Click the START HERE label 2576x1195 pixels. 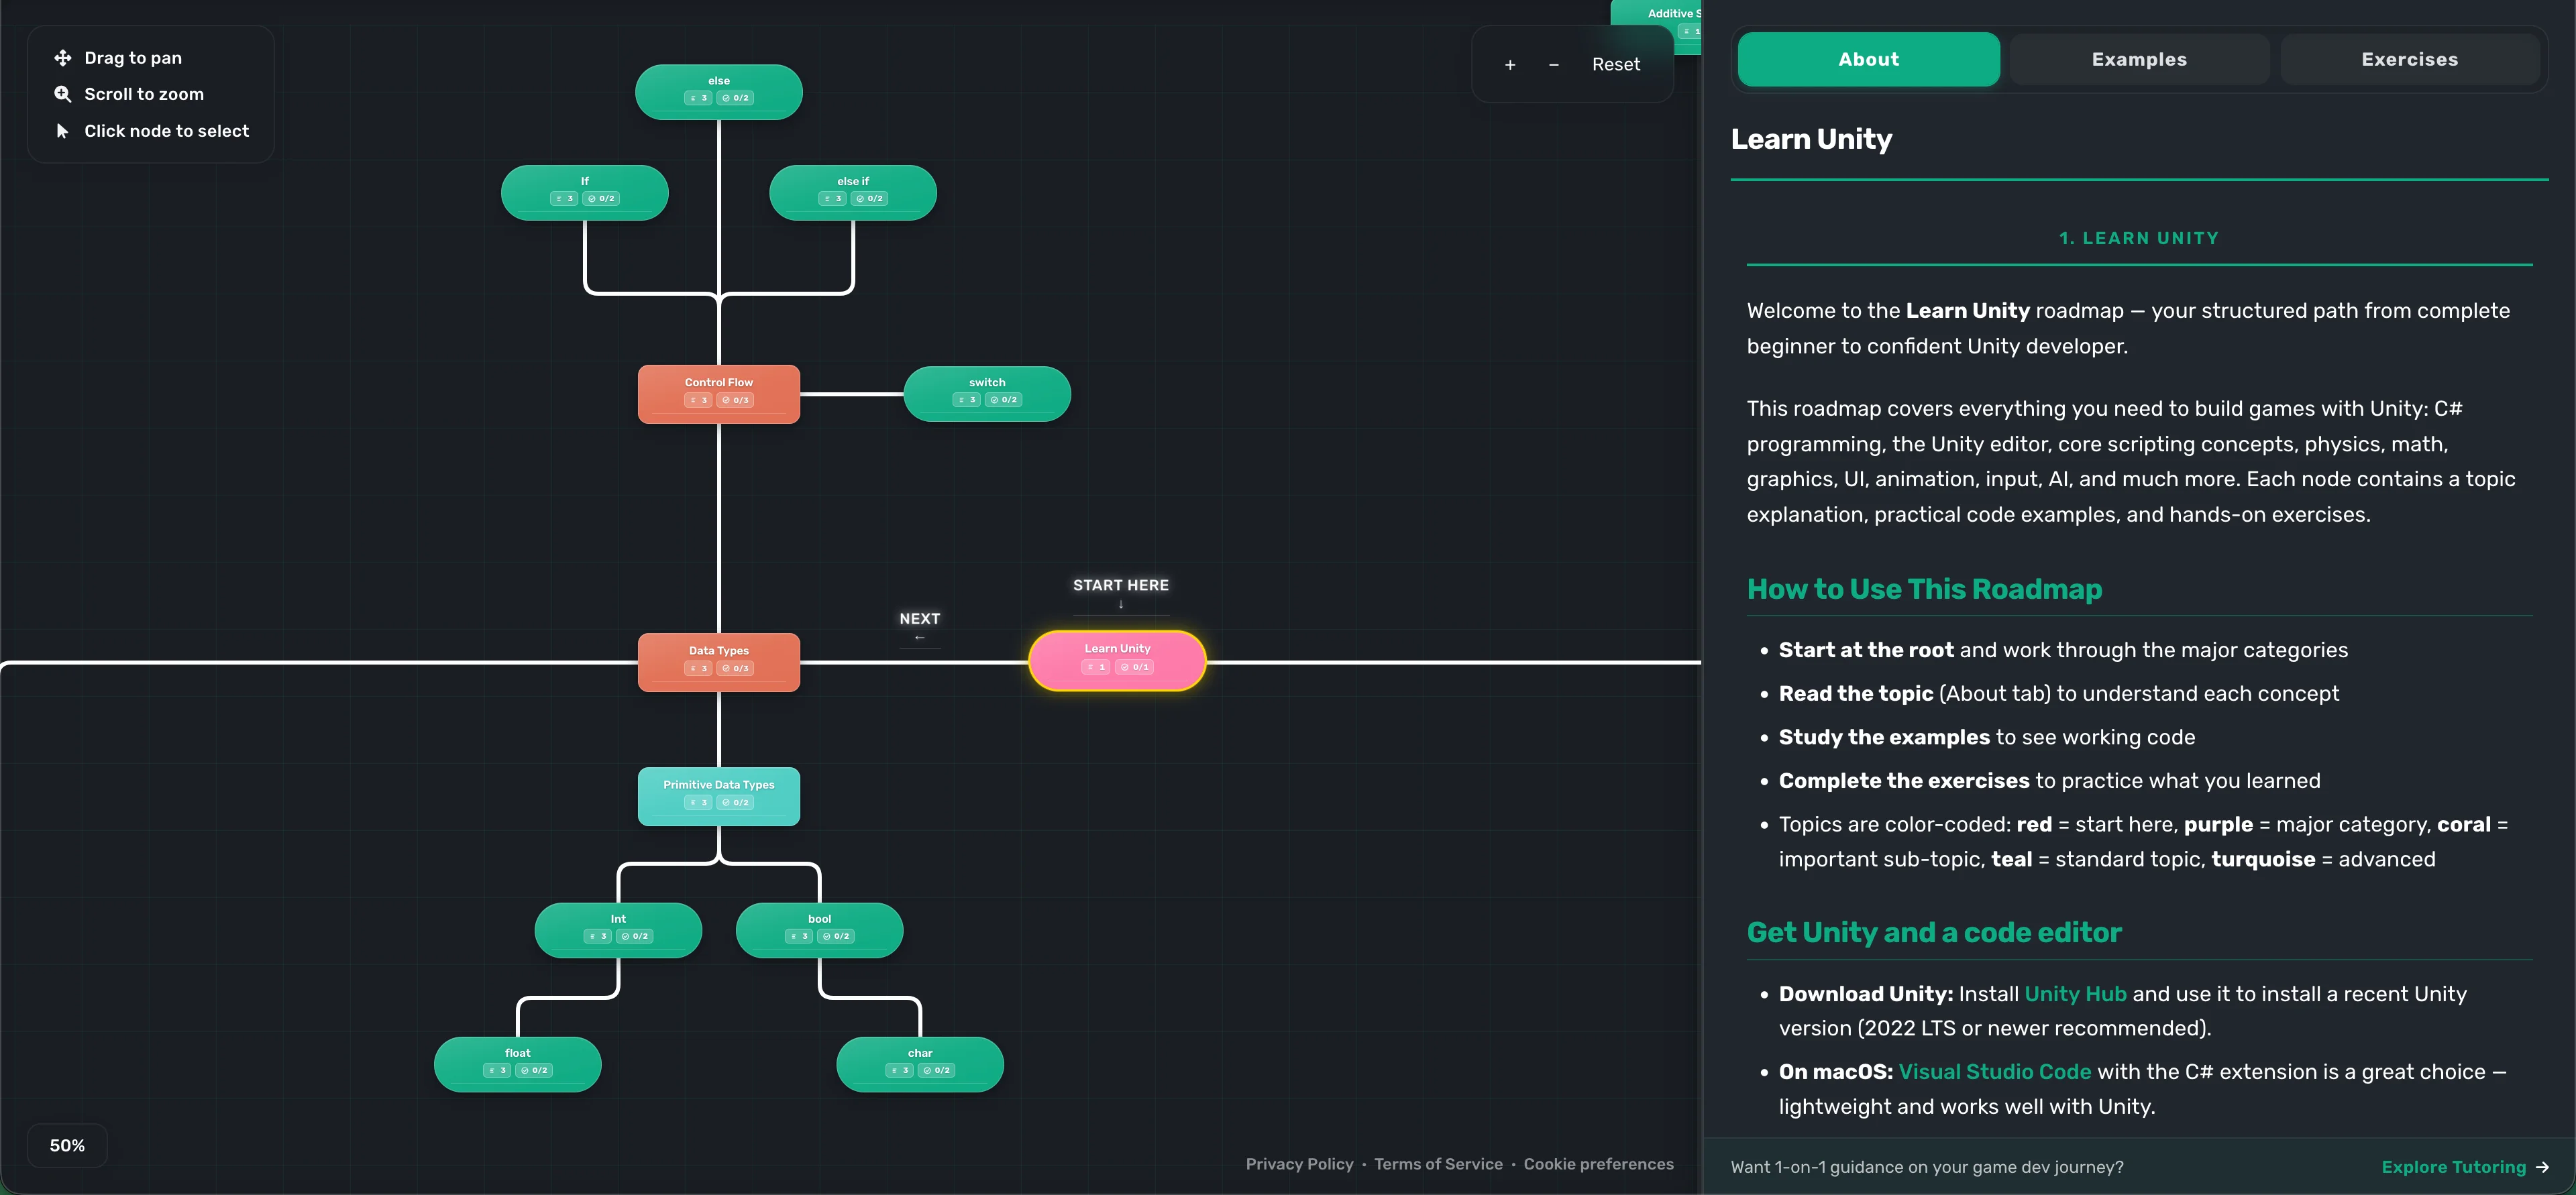click(x=1120, y=585)
